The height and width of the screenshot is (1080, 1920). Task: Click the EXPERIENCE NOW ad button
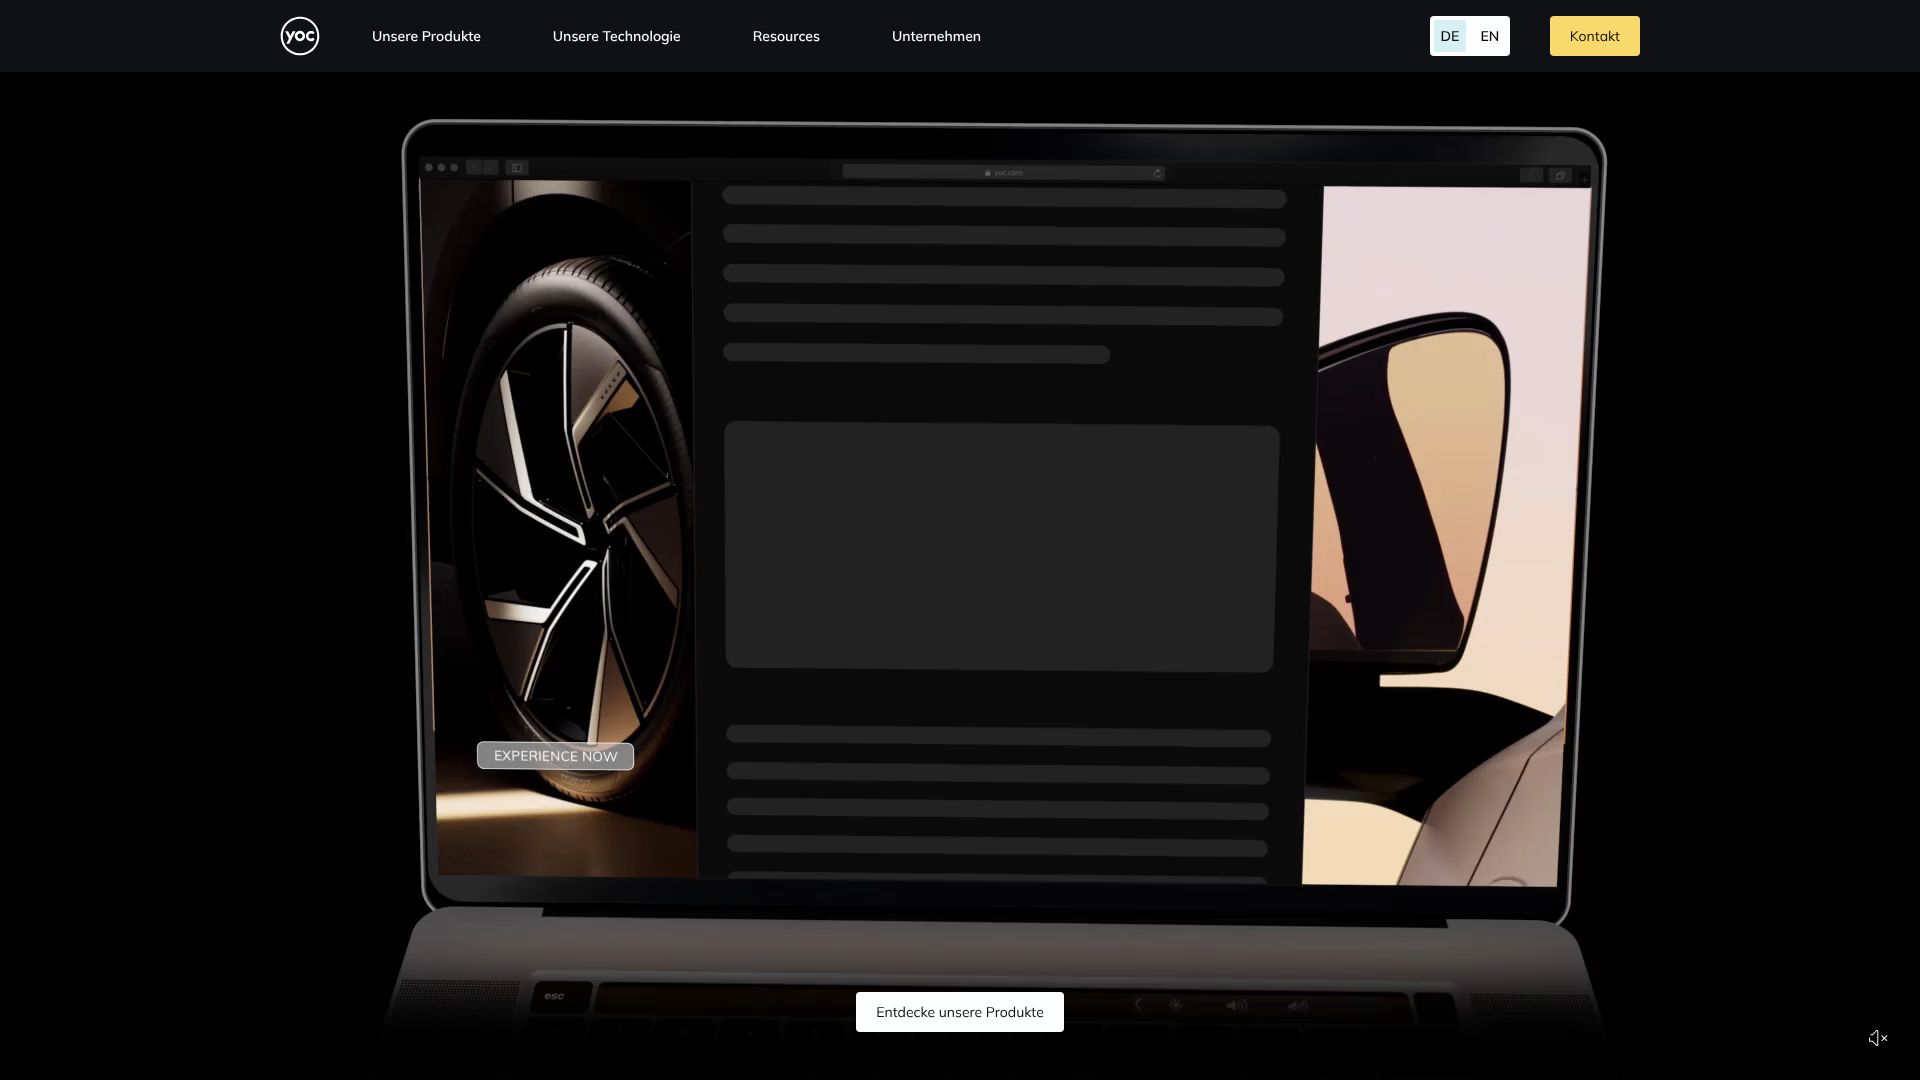(x=555, y=756)
